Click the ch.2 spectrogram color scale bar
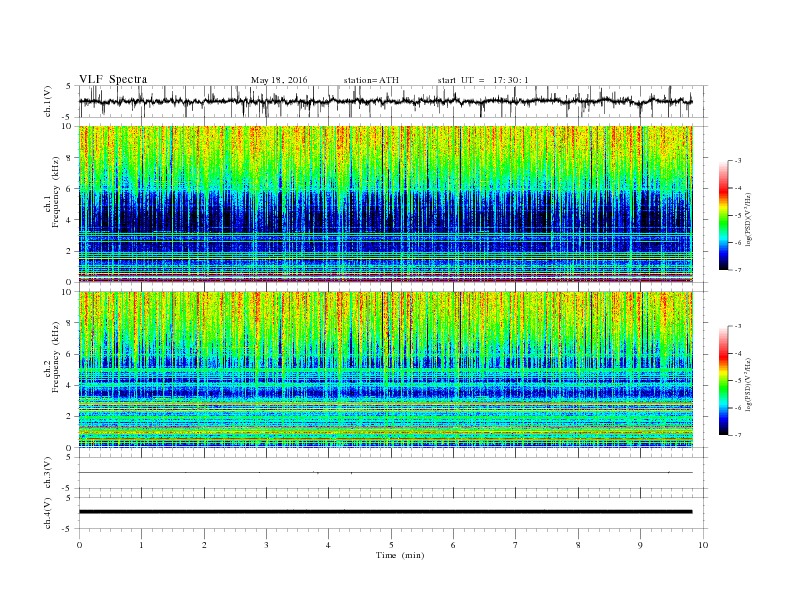Image resolution: width=792 pixels, height=612 pixels. (x=723, y=380)
